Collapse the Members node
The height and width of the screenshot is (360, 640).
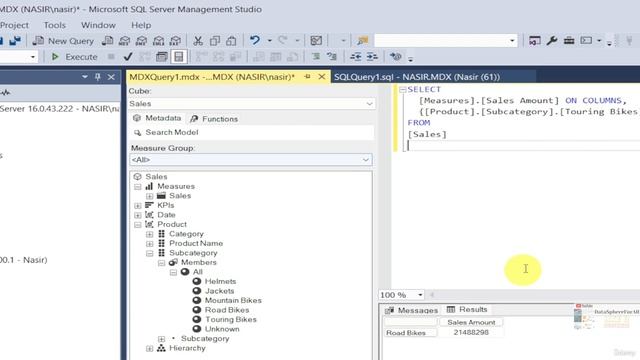[162, 263]
